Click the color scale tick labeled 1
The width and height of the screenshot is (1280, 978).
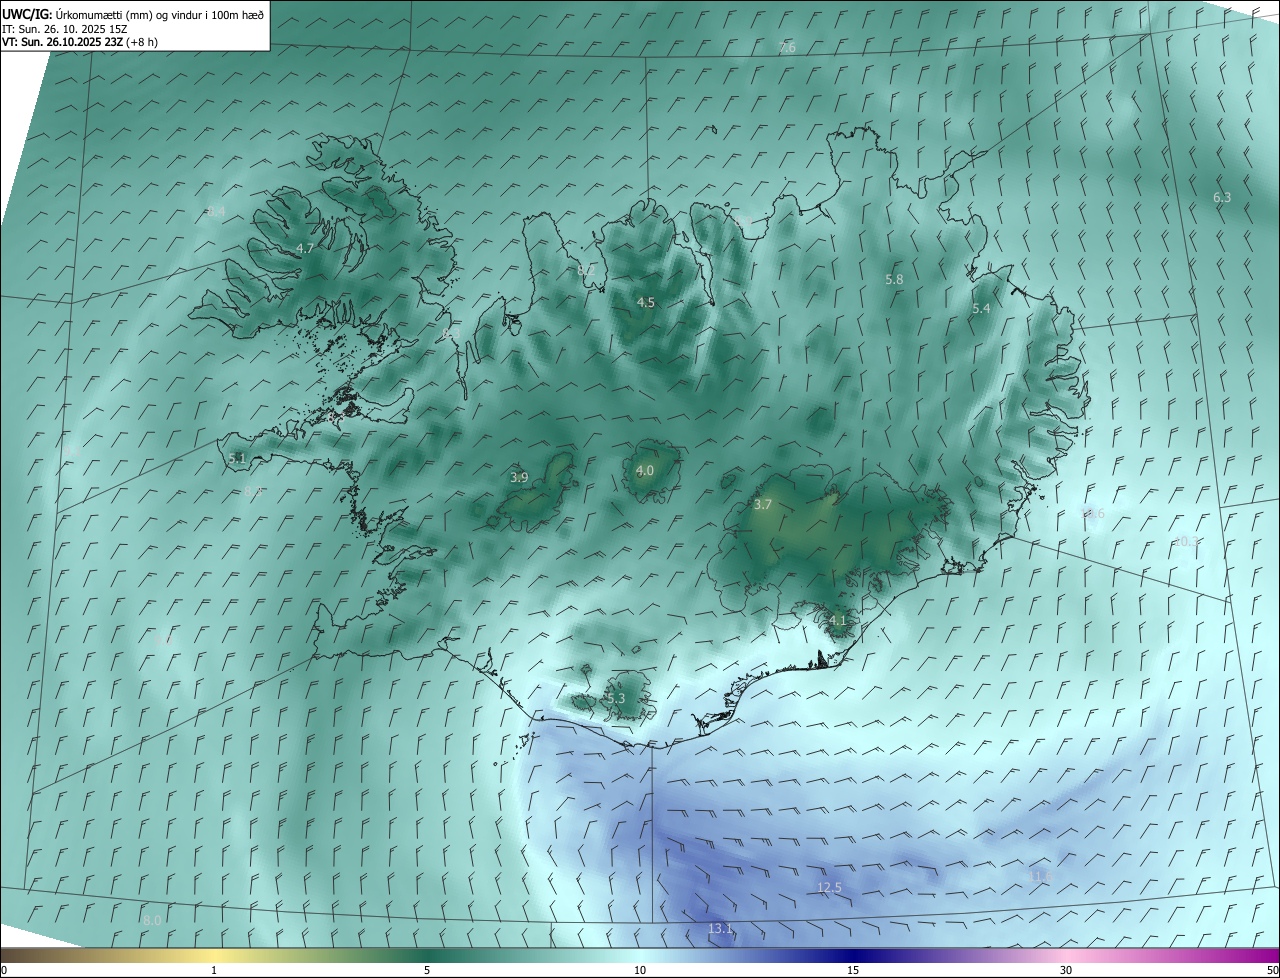coord(214,970)
